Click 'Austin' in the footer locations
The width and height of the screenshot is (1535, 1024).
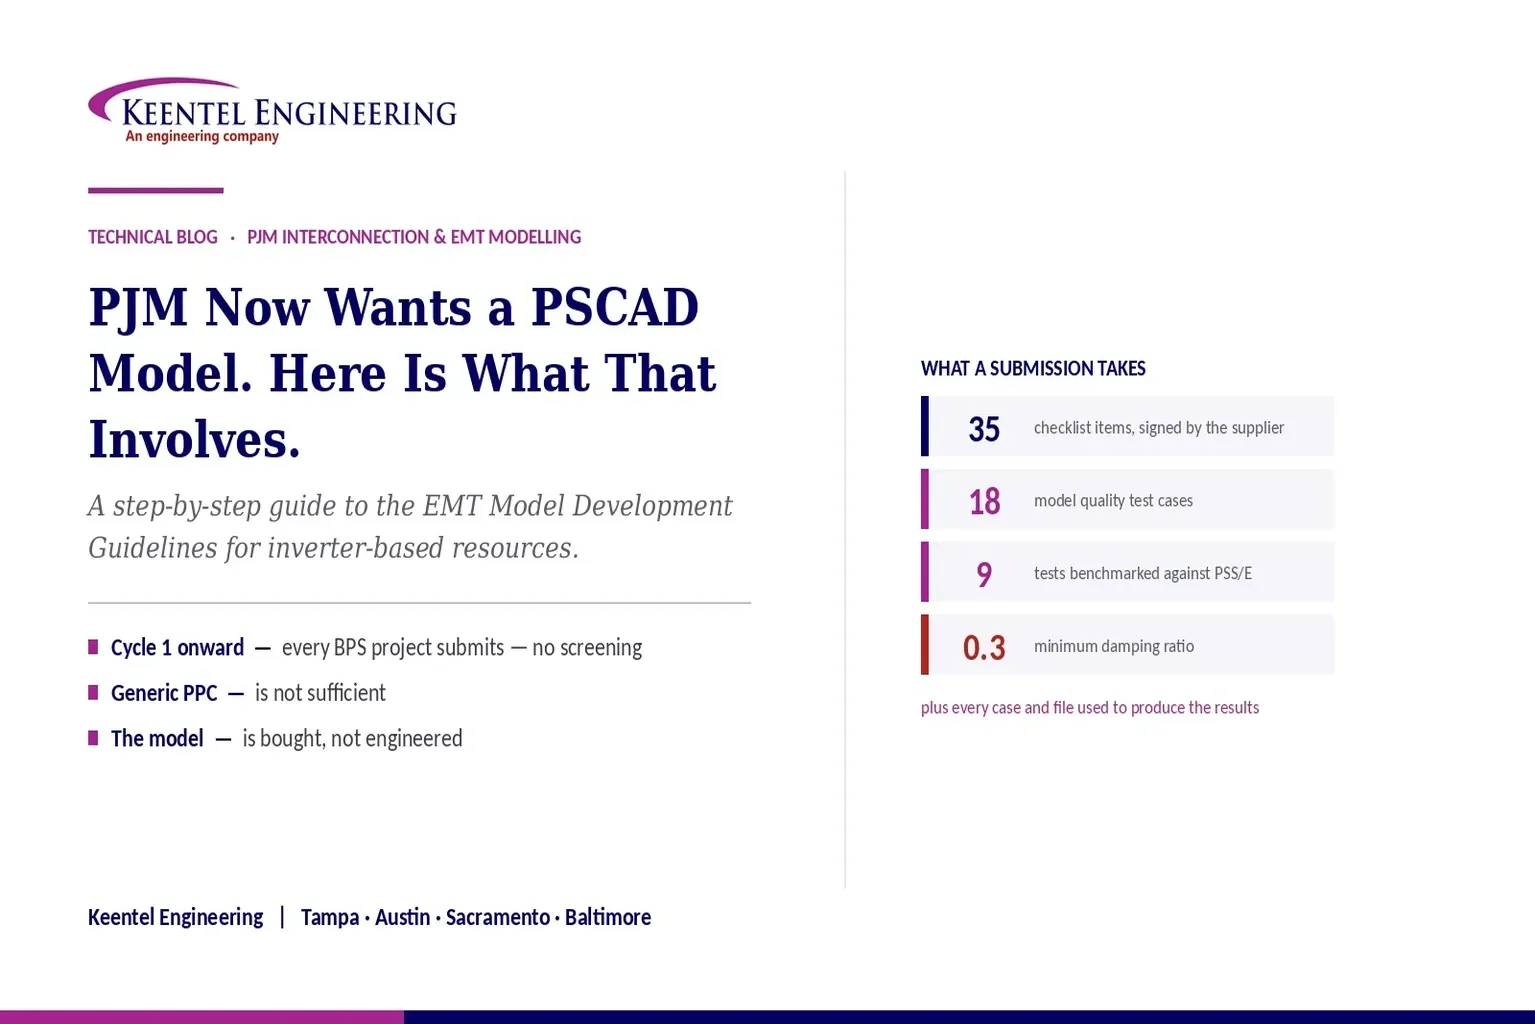point(402,917)
